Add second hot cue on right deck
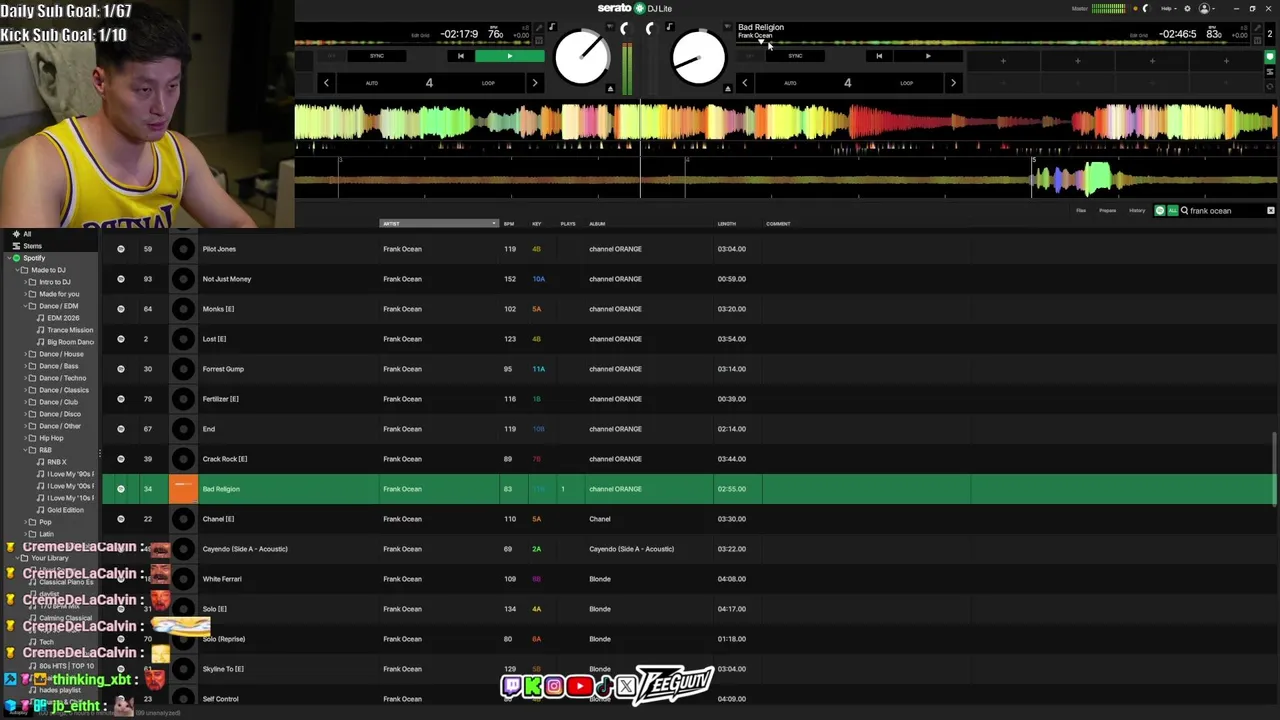The height and width of the screenshot is (720, 1280). click(x=1077, y=61)
